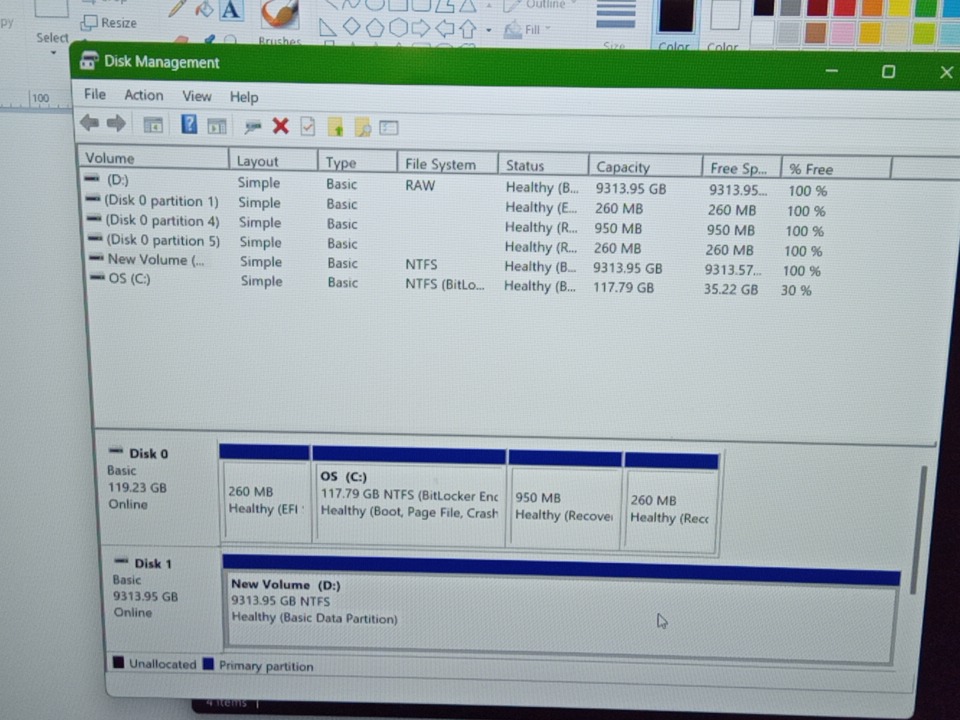Image resolution: width=960 pixels, height=720 pixels.
Task: Choose the lime palette color in Paint
Action: 923,33
